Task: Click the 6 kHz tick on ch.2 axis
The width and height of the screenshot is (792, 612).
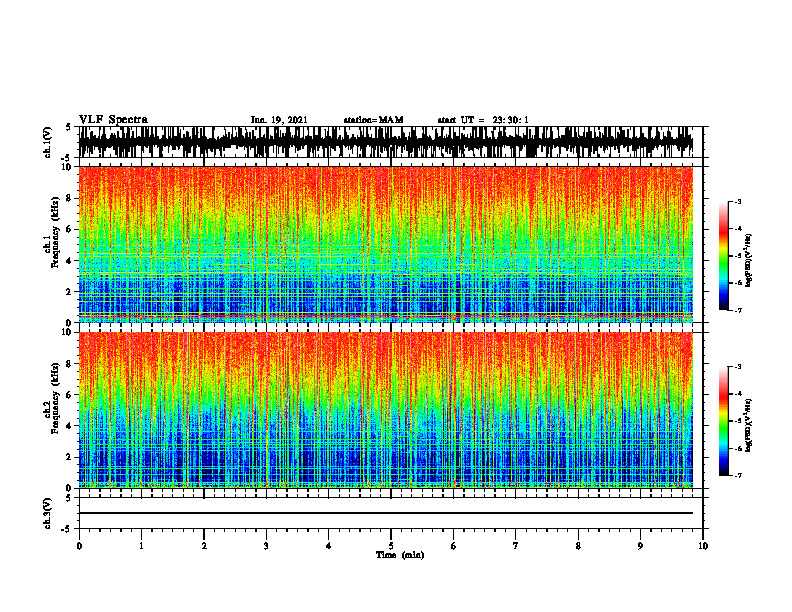Action: tap(69, 395)
